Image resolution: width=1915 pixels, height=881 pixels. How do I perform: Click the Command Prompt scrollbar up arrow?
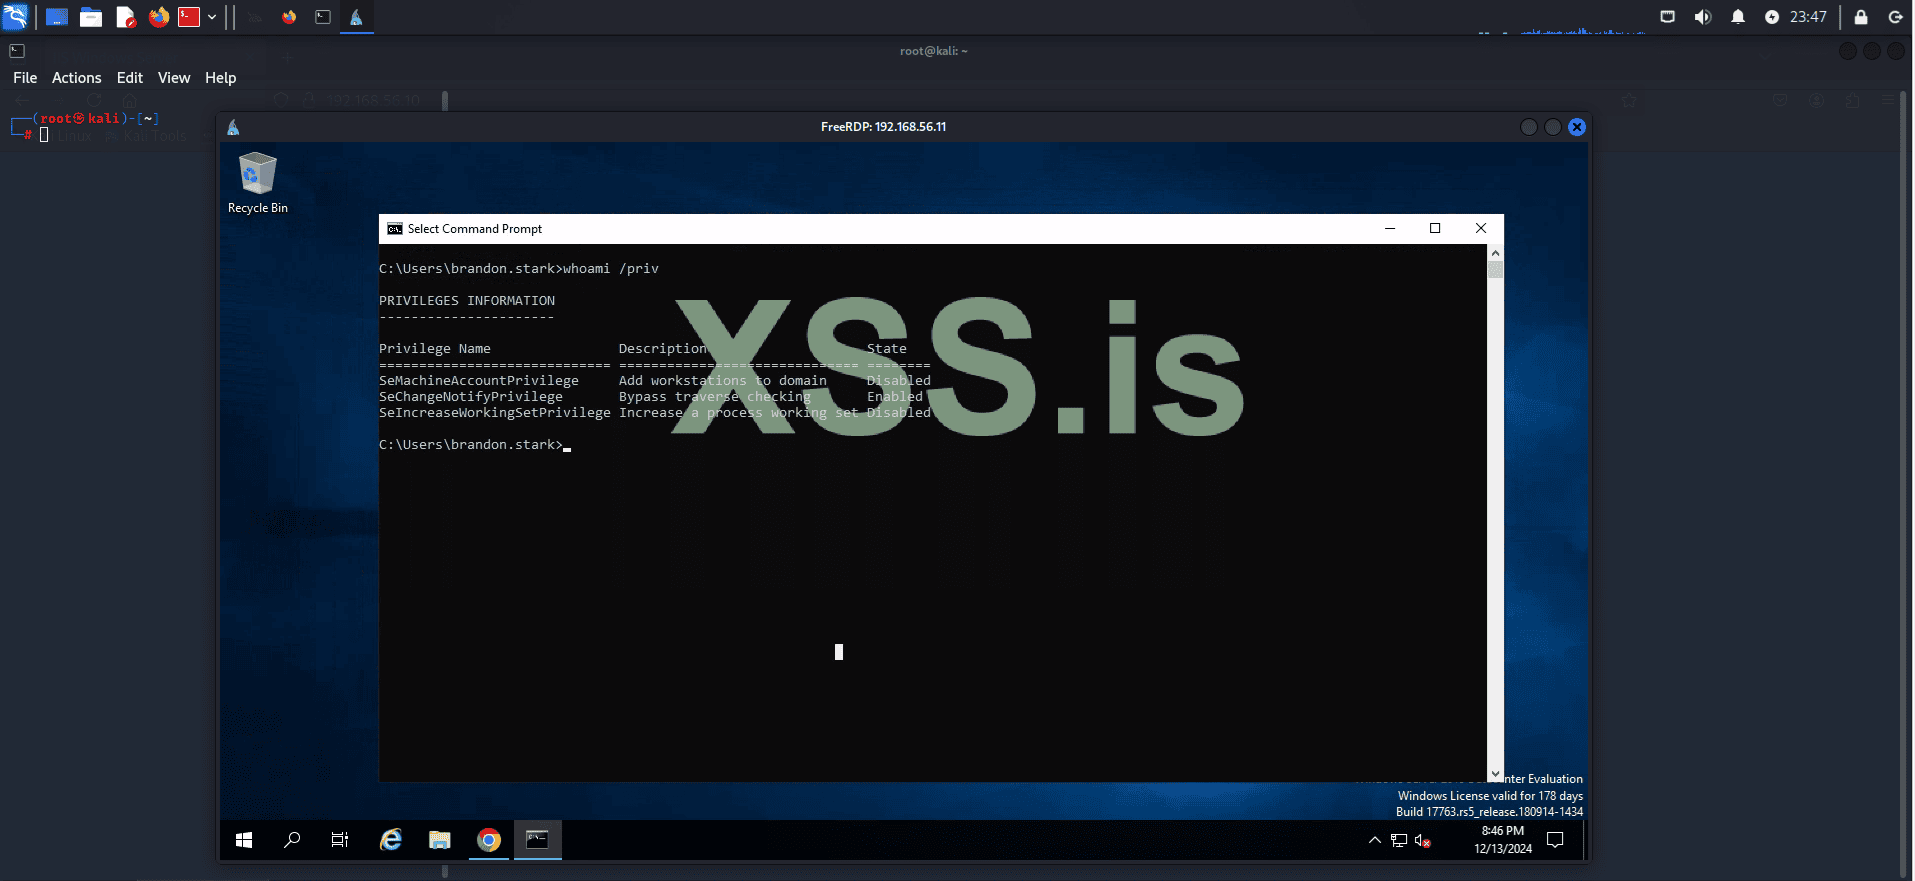point(1496,253)
